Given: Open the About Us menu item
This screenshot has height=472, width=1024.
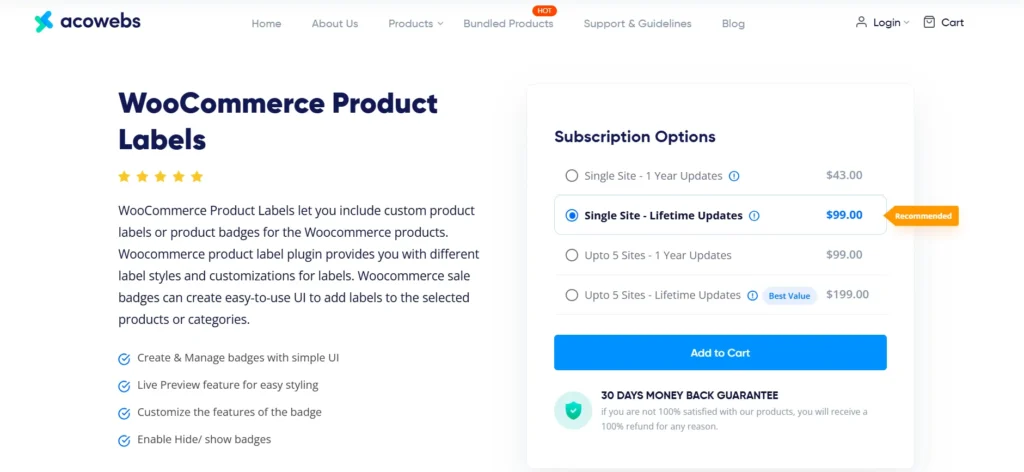Looking at the screenshot, I should click(334, 24).
